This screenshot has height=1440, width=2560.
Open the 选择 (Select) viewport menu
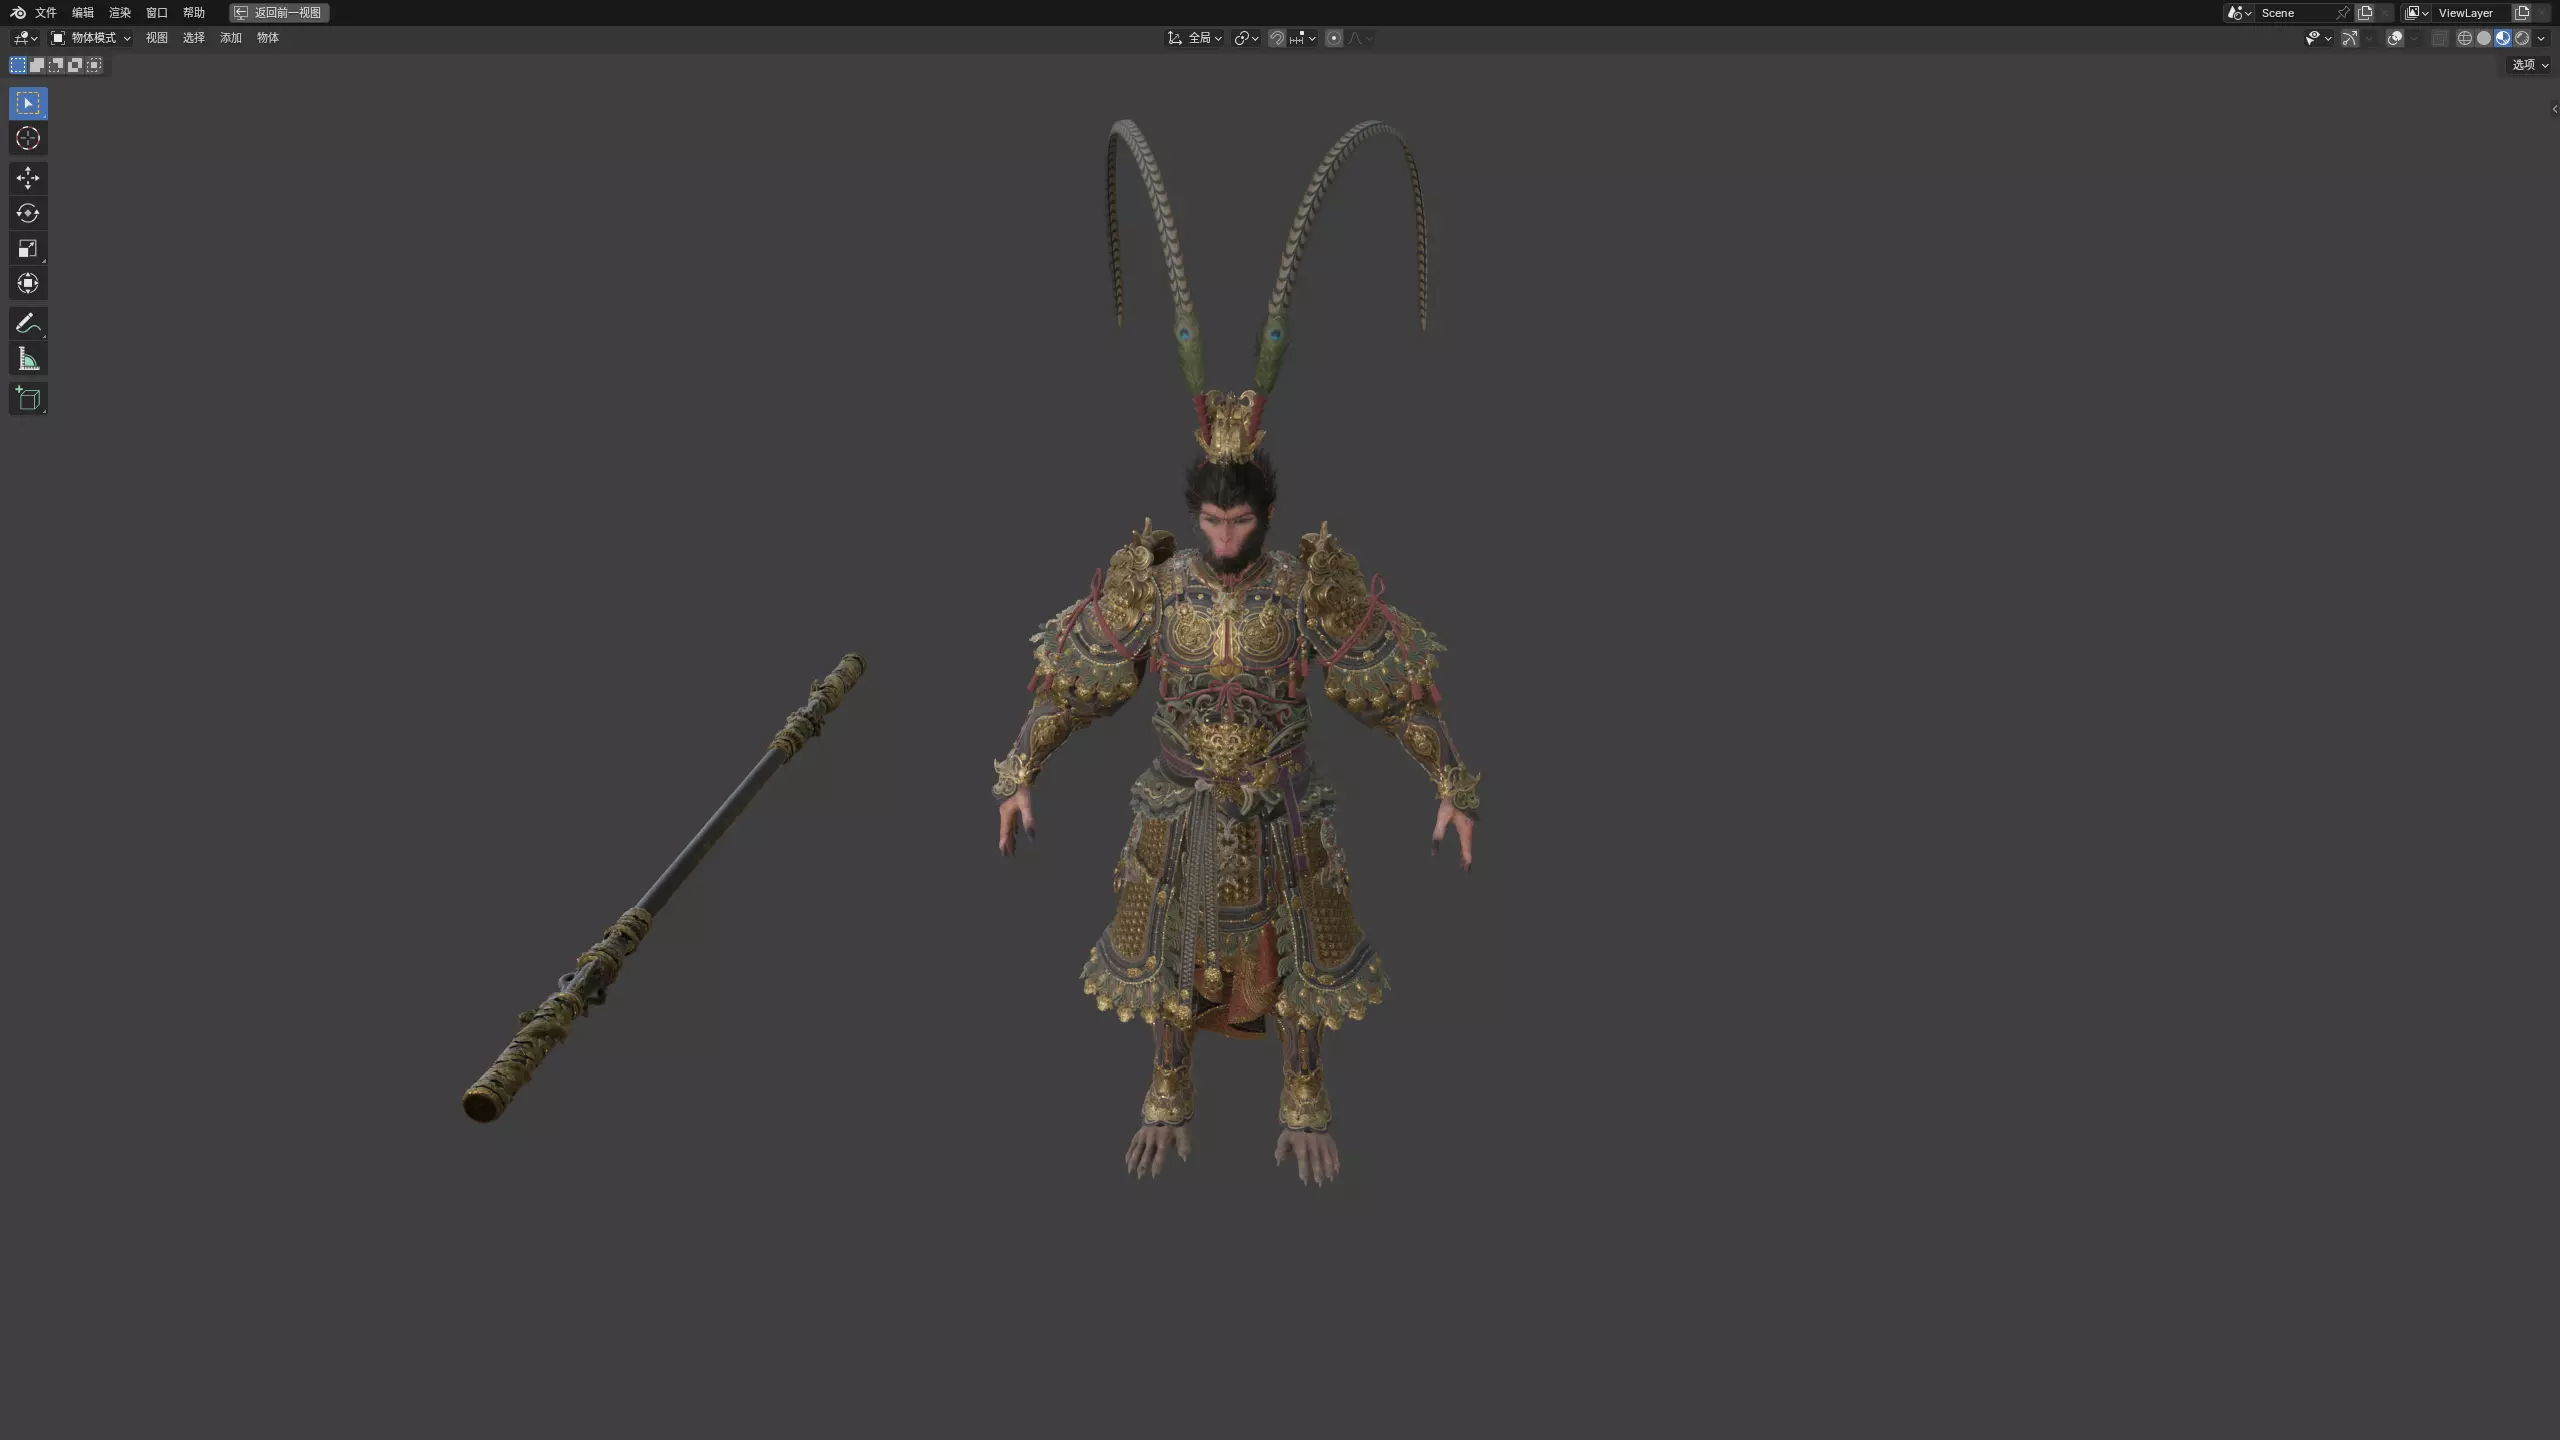(194, 38)
